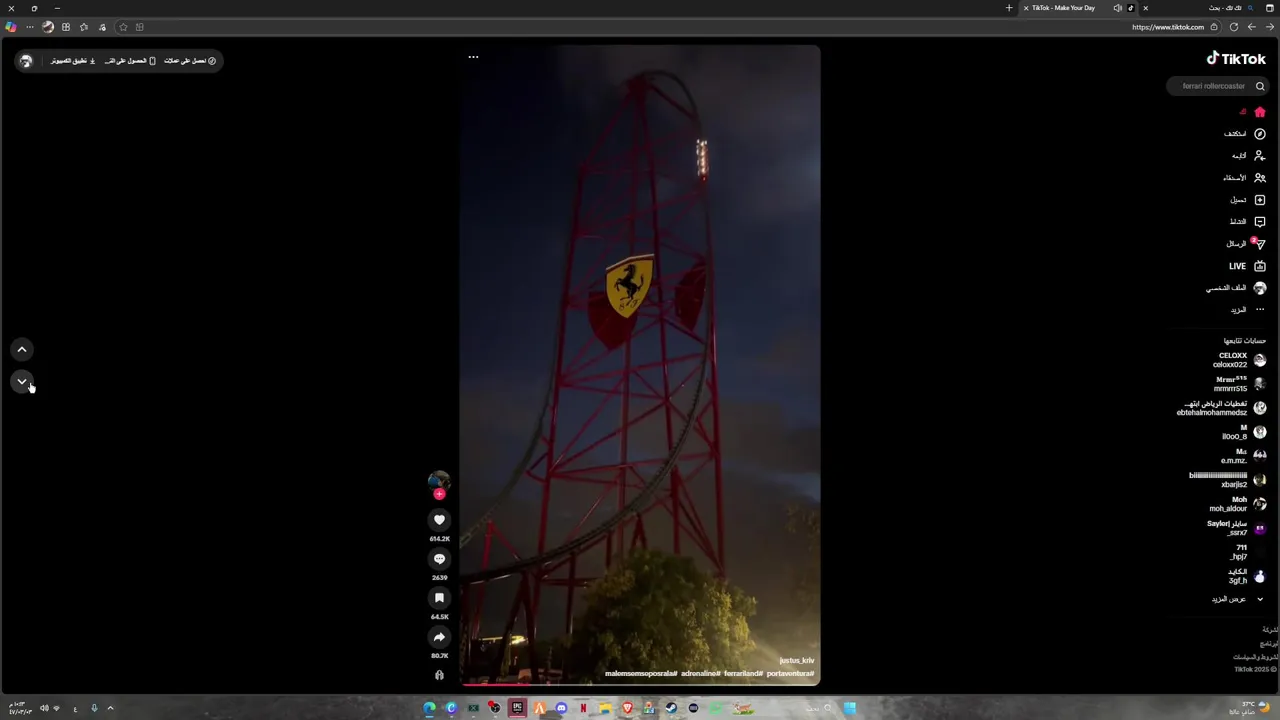Open the Following sidebar item
The image size is (1280, 720).
click(1249, 156)
